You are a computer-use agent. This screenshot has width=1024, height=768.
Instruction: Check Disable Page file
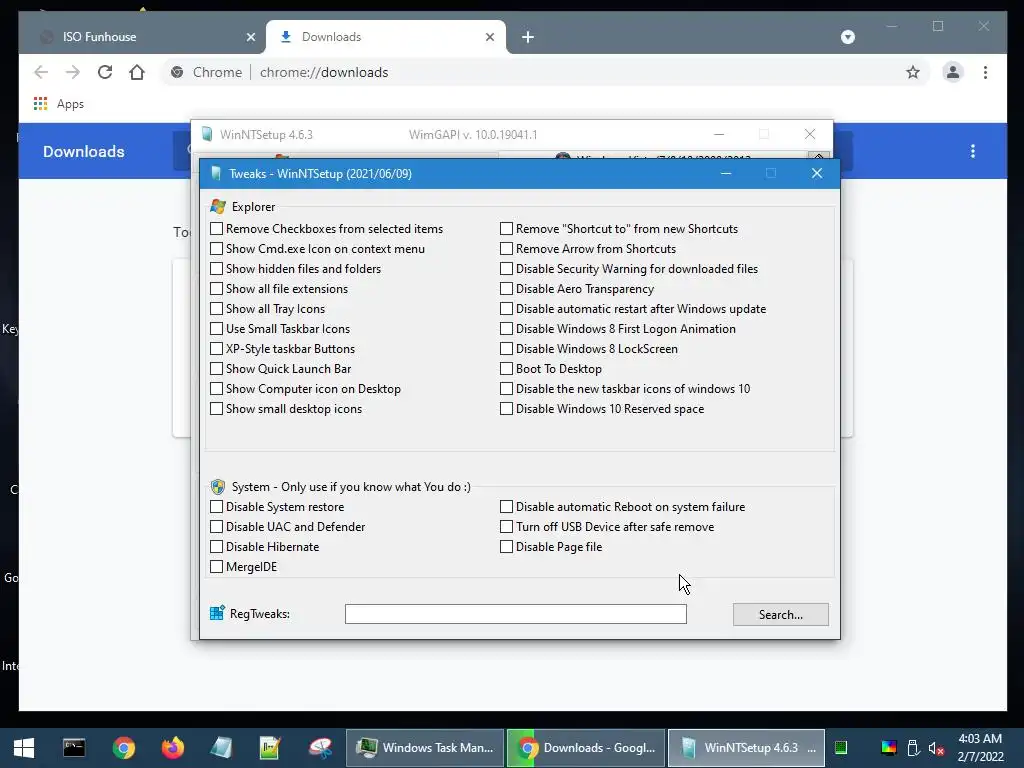pyautogui.click(x=551, y=547)
